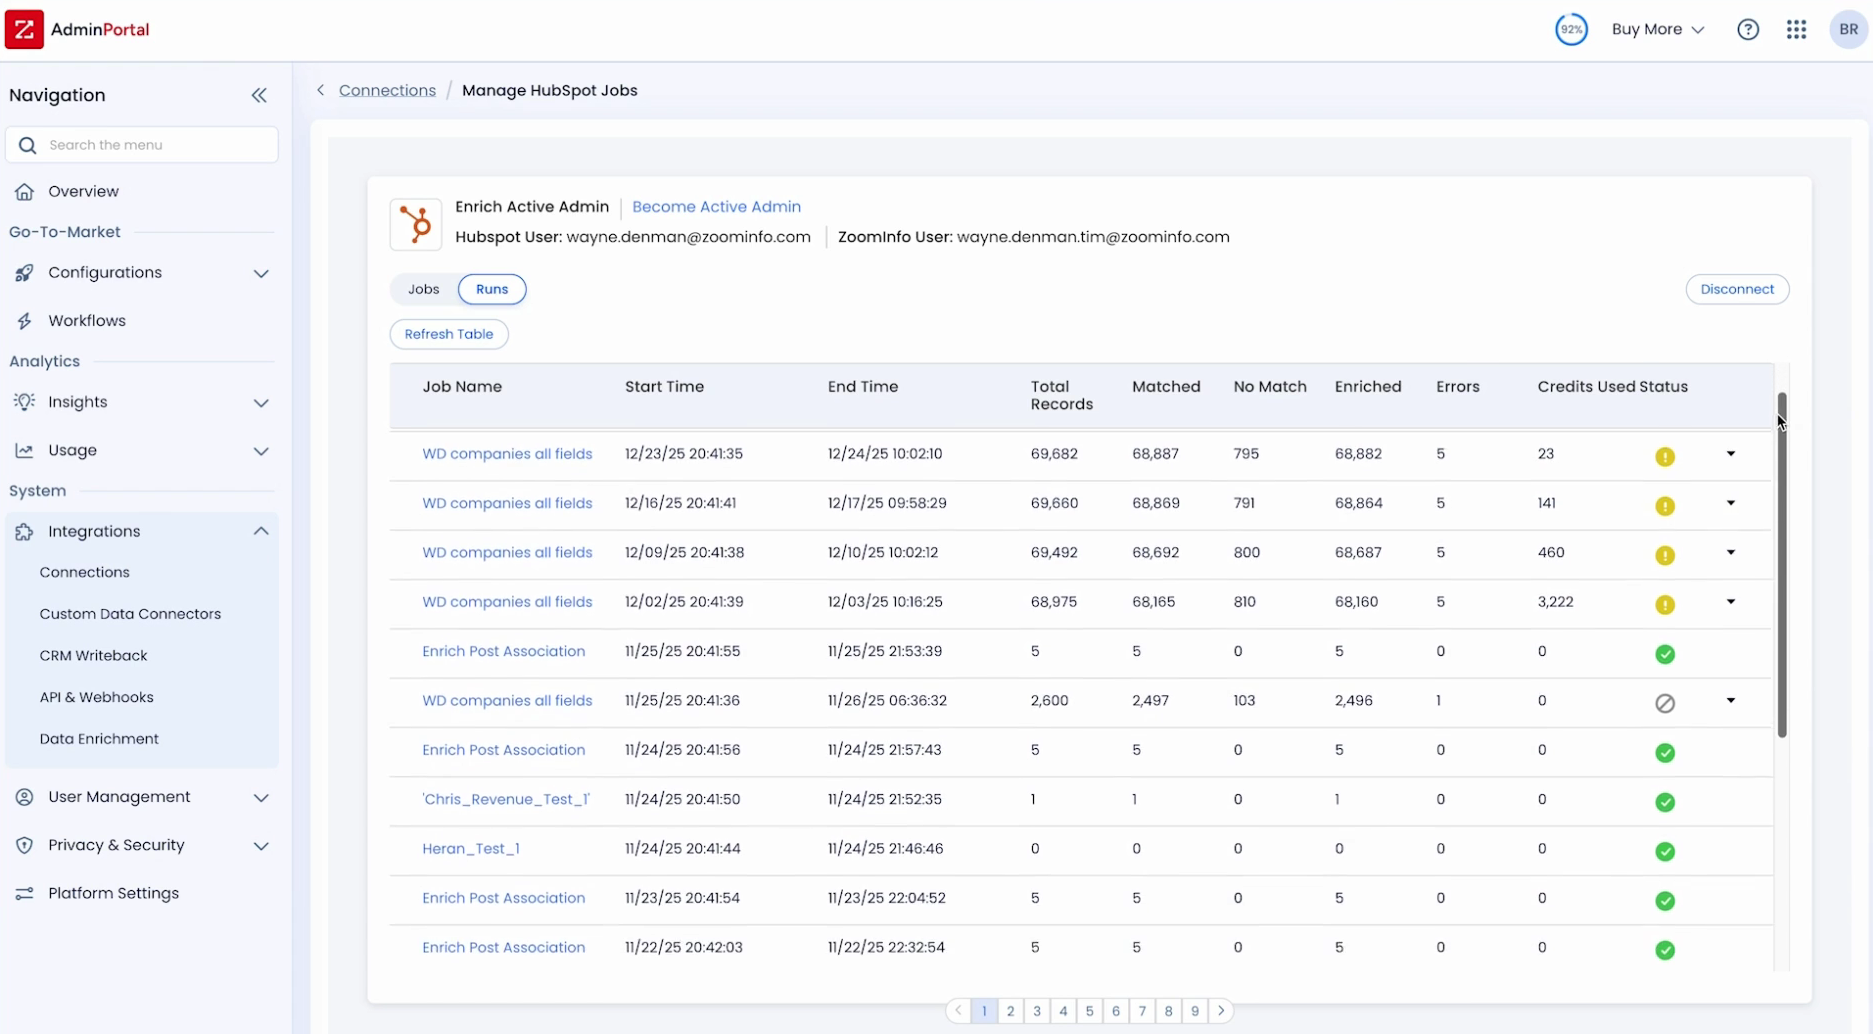Click the Workflows lightning icon
Viewport: 1873px width, 1034px height.
coord(24,321)
